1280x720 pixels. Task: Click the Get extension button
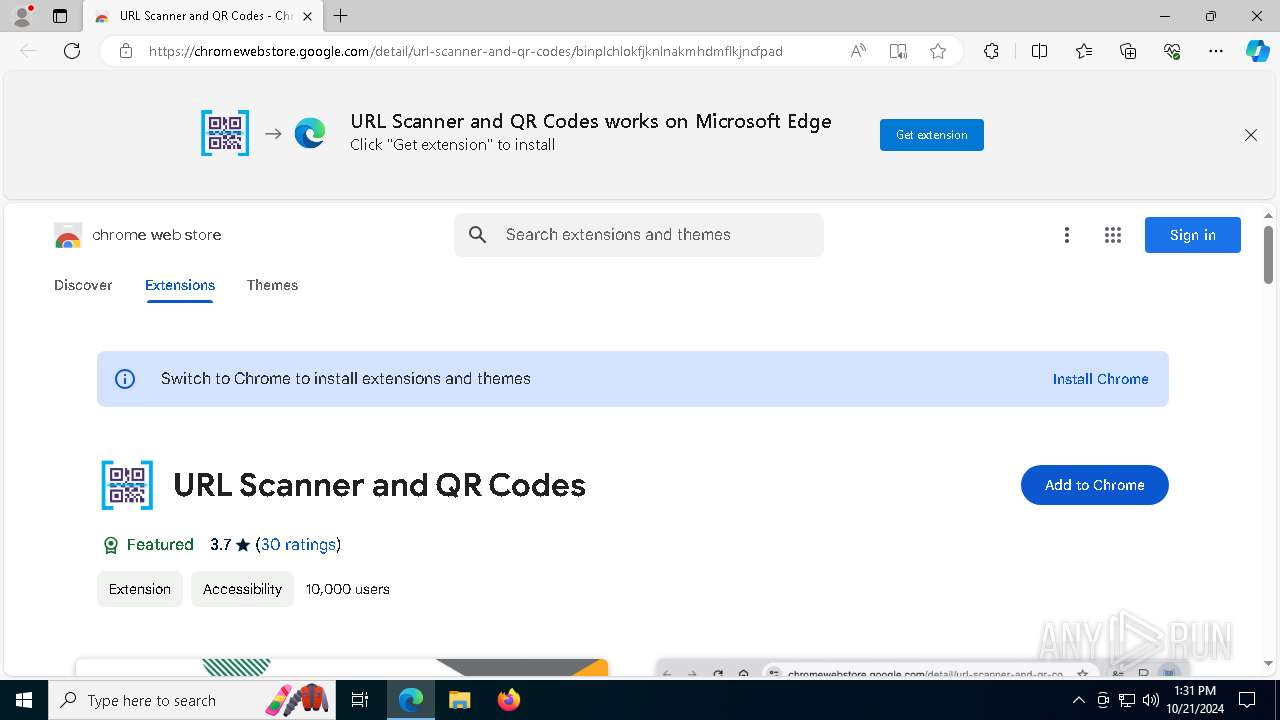932,135
